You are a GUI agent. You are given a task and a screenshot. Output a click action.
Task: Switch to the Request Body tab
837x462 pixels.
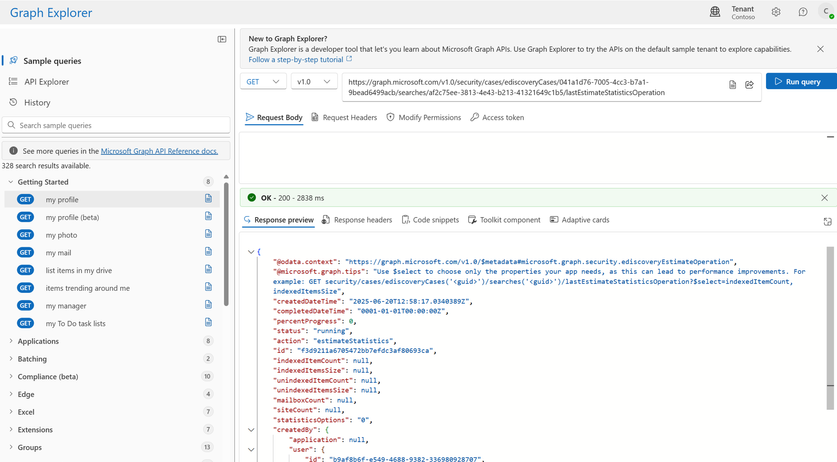(x=274, y=118)
